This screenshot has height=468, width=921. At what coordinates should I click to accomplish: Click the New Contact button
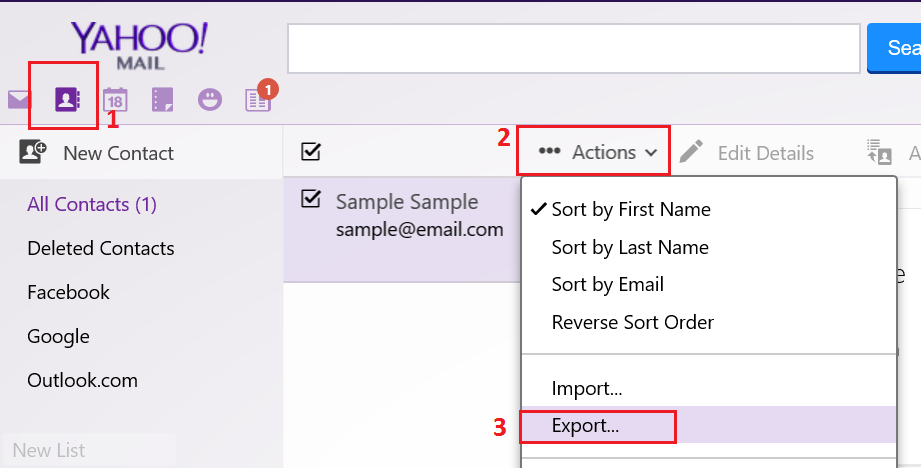coord(97,153)
